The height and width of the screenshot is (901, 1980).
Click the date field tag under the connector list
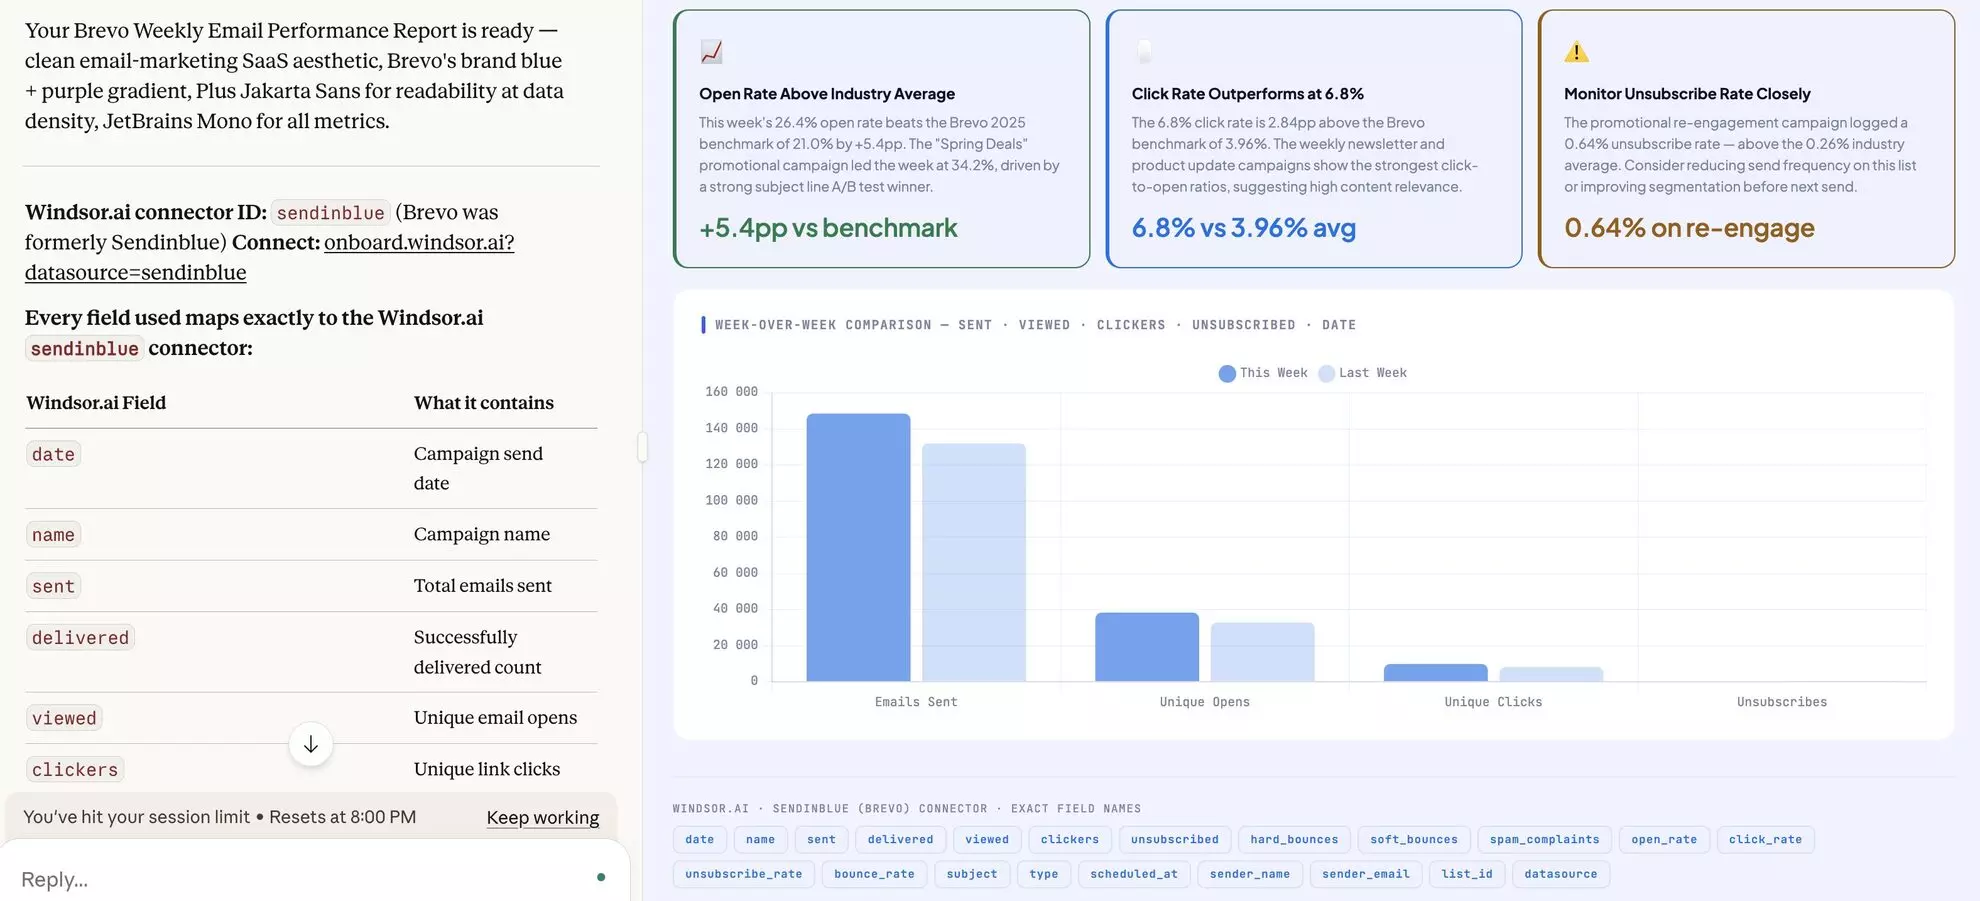[x=699, y=839]
